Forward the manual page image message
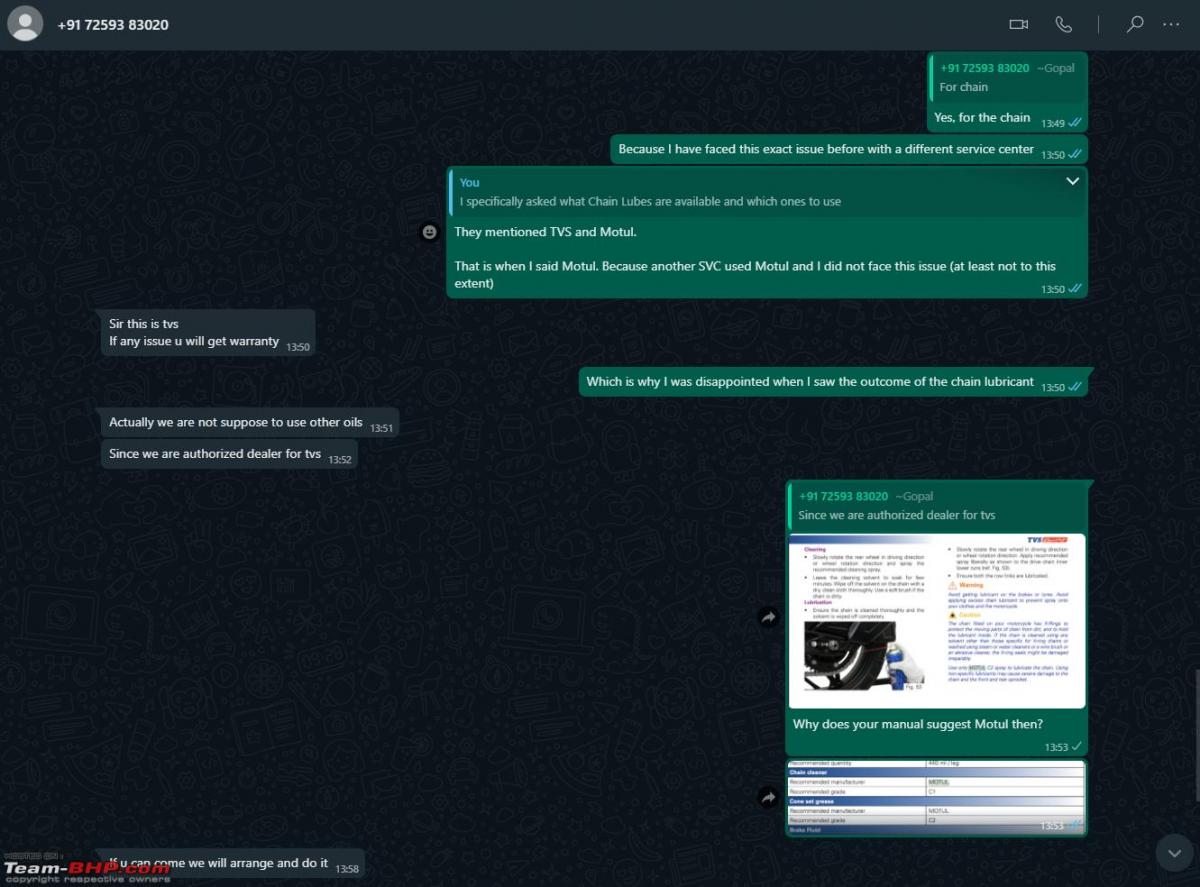This screenshot has height=887, width=1200. [768, 618]
